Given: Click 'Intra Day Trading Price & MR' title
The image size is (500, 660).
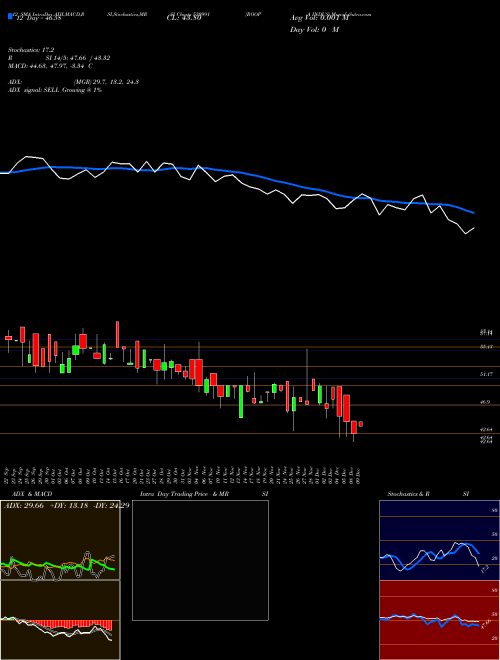Looking at the screenshot, I should tap(184, 494).
